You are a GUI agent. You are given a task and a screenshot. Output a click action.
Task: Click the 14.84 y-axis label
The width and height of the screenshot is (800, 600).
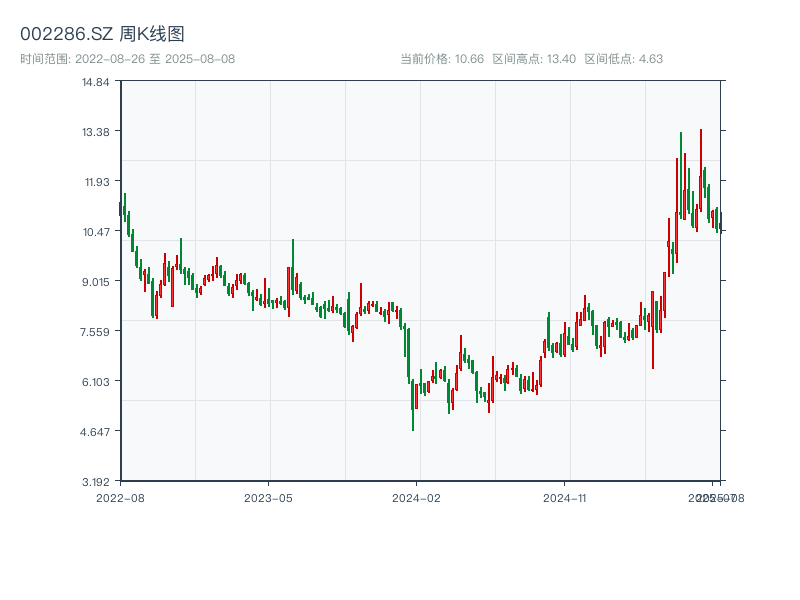96,82
